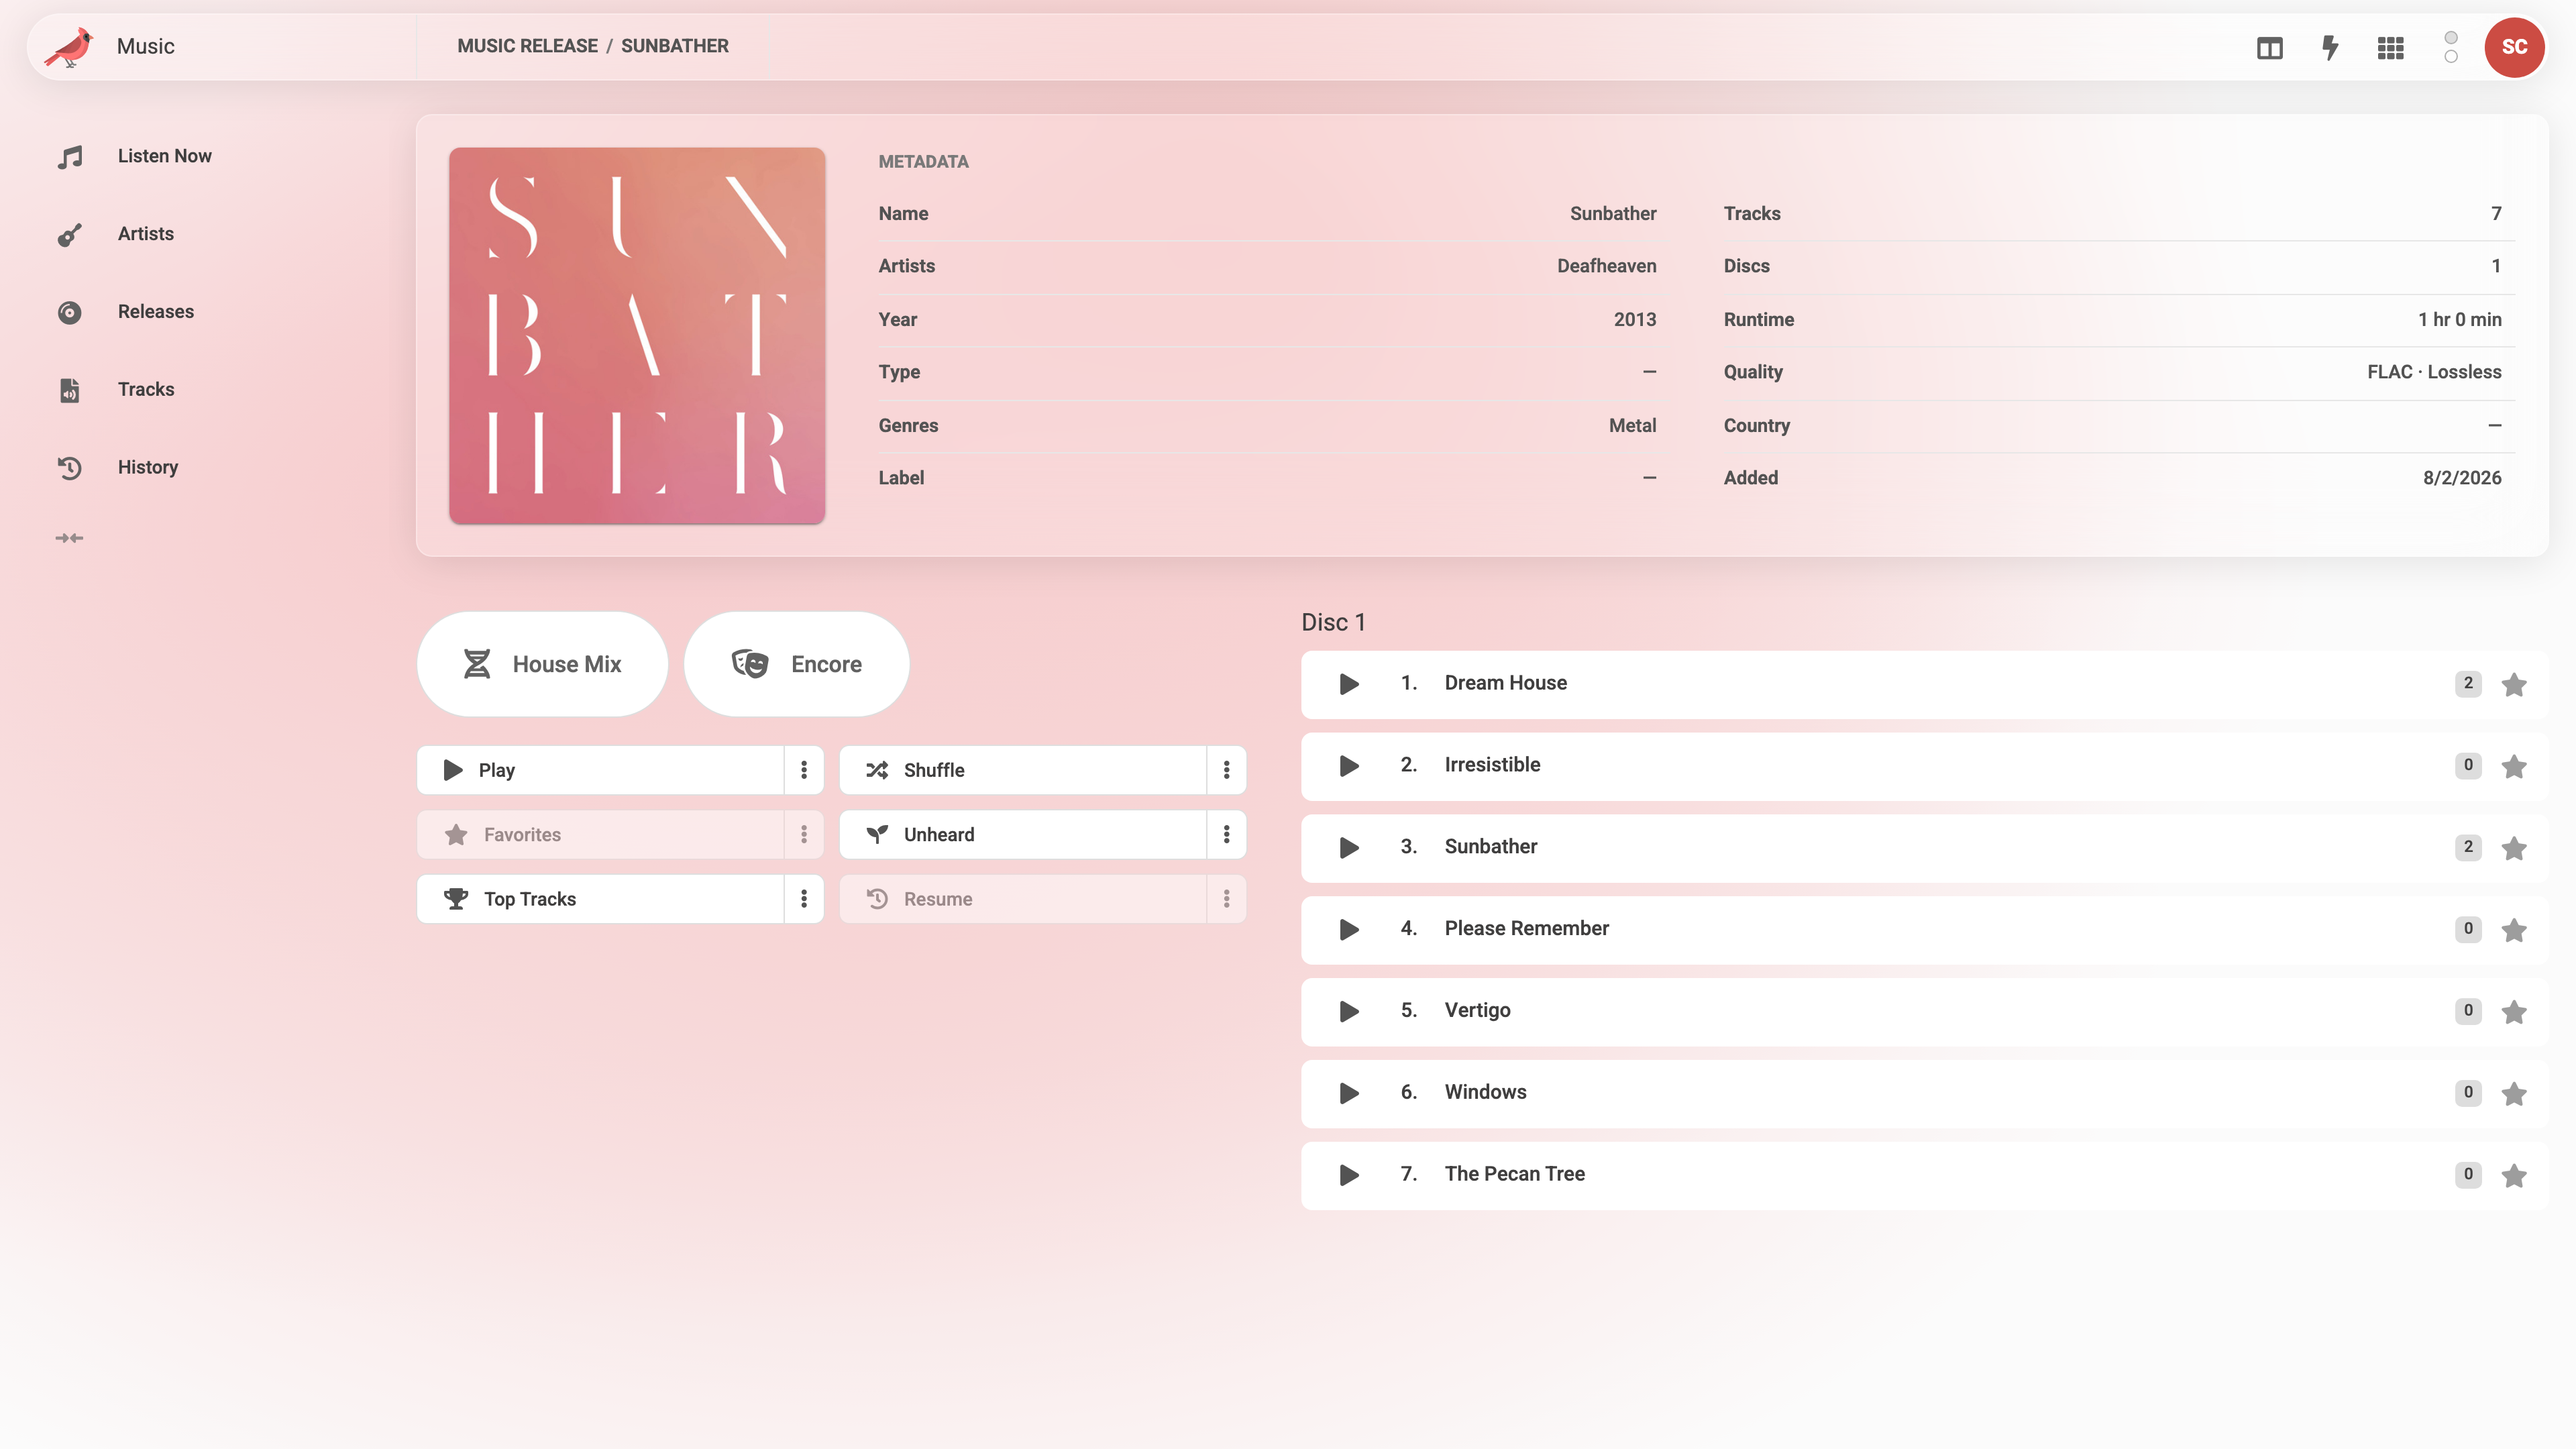The height and width of the screenshot is (1449, 2576).
Task: Click the clock icon beside History
Action: (x=70, y=468)
